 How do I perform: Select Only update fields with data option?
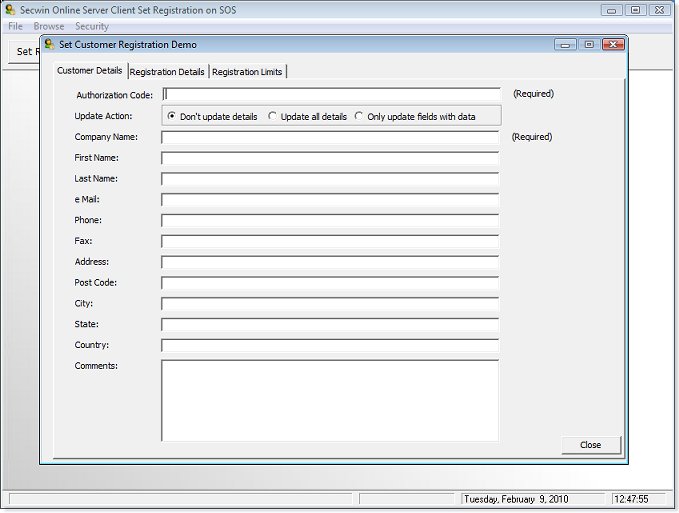coord(360,116)
